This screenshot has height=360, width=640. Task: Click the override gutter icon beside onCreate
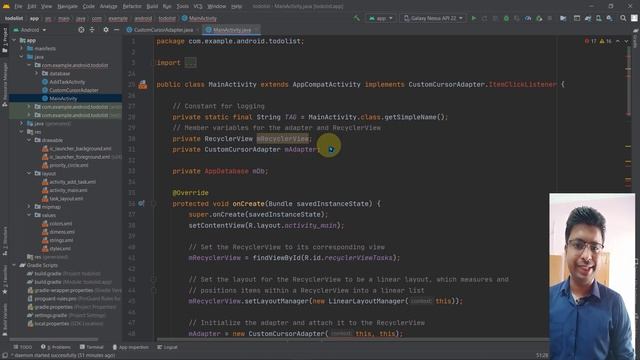(141, 203)
